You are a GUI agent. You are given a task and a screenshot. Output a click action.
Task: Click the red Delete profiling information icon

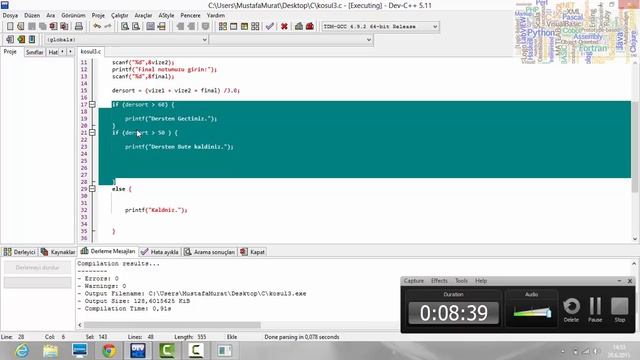click(x=310, y=27)
